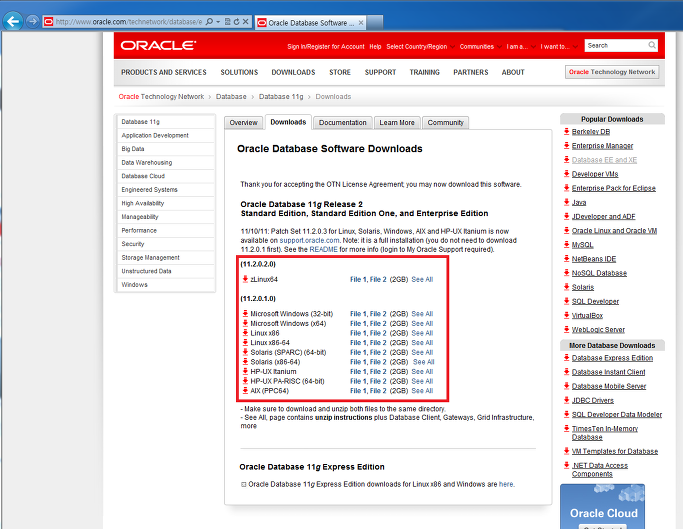Image resolution: width=683 pixels, height=529 pixels.
Task: Open the address bar dropdown arrow
Action: 218,21
